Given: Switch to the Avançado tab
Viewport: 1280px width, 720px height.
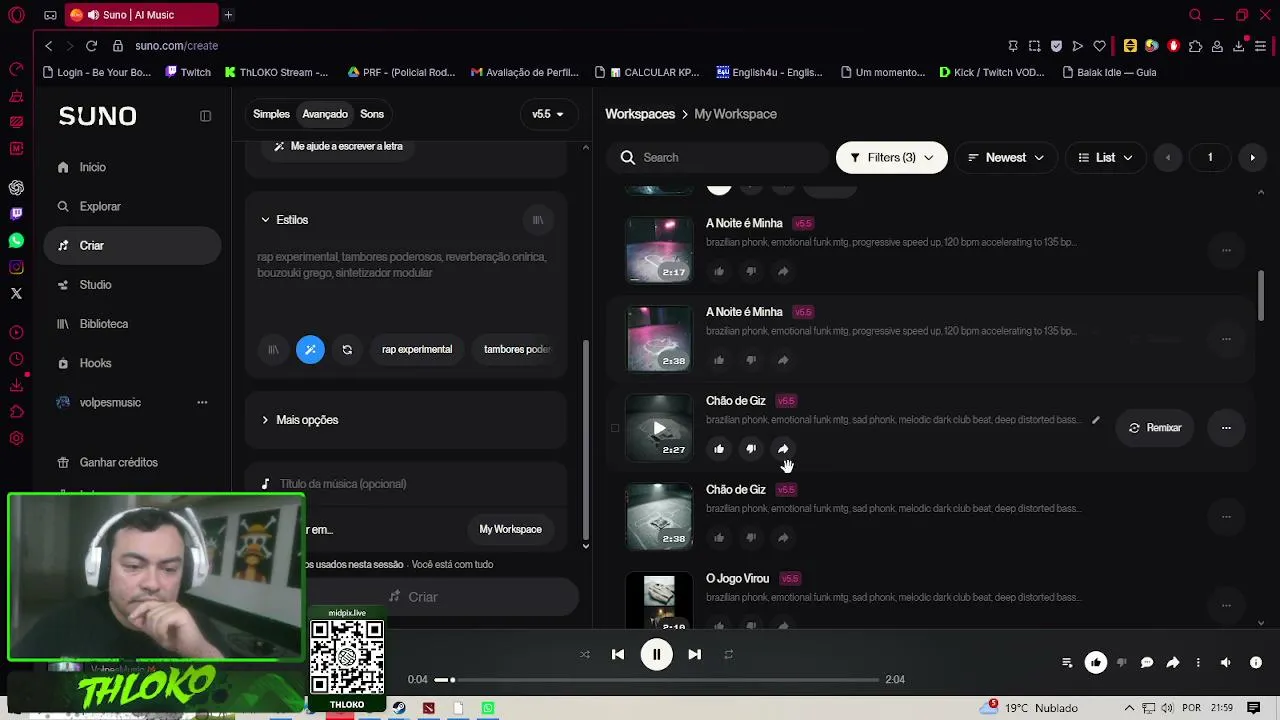Looking at the screenshot, I should click(325, 114).
